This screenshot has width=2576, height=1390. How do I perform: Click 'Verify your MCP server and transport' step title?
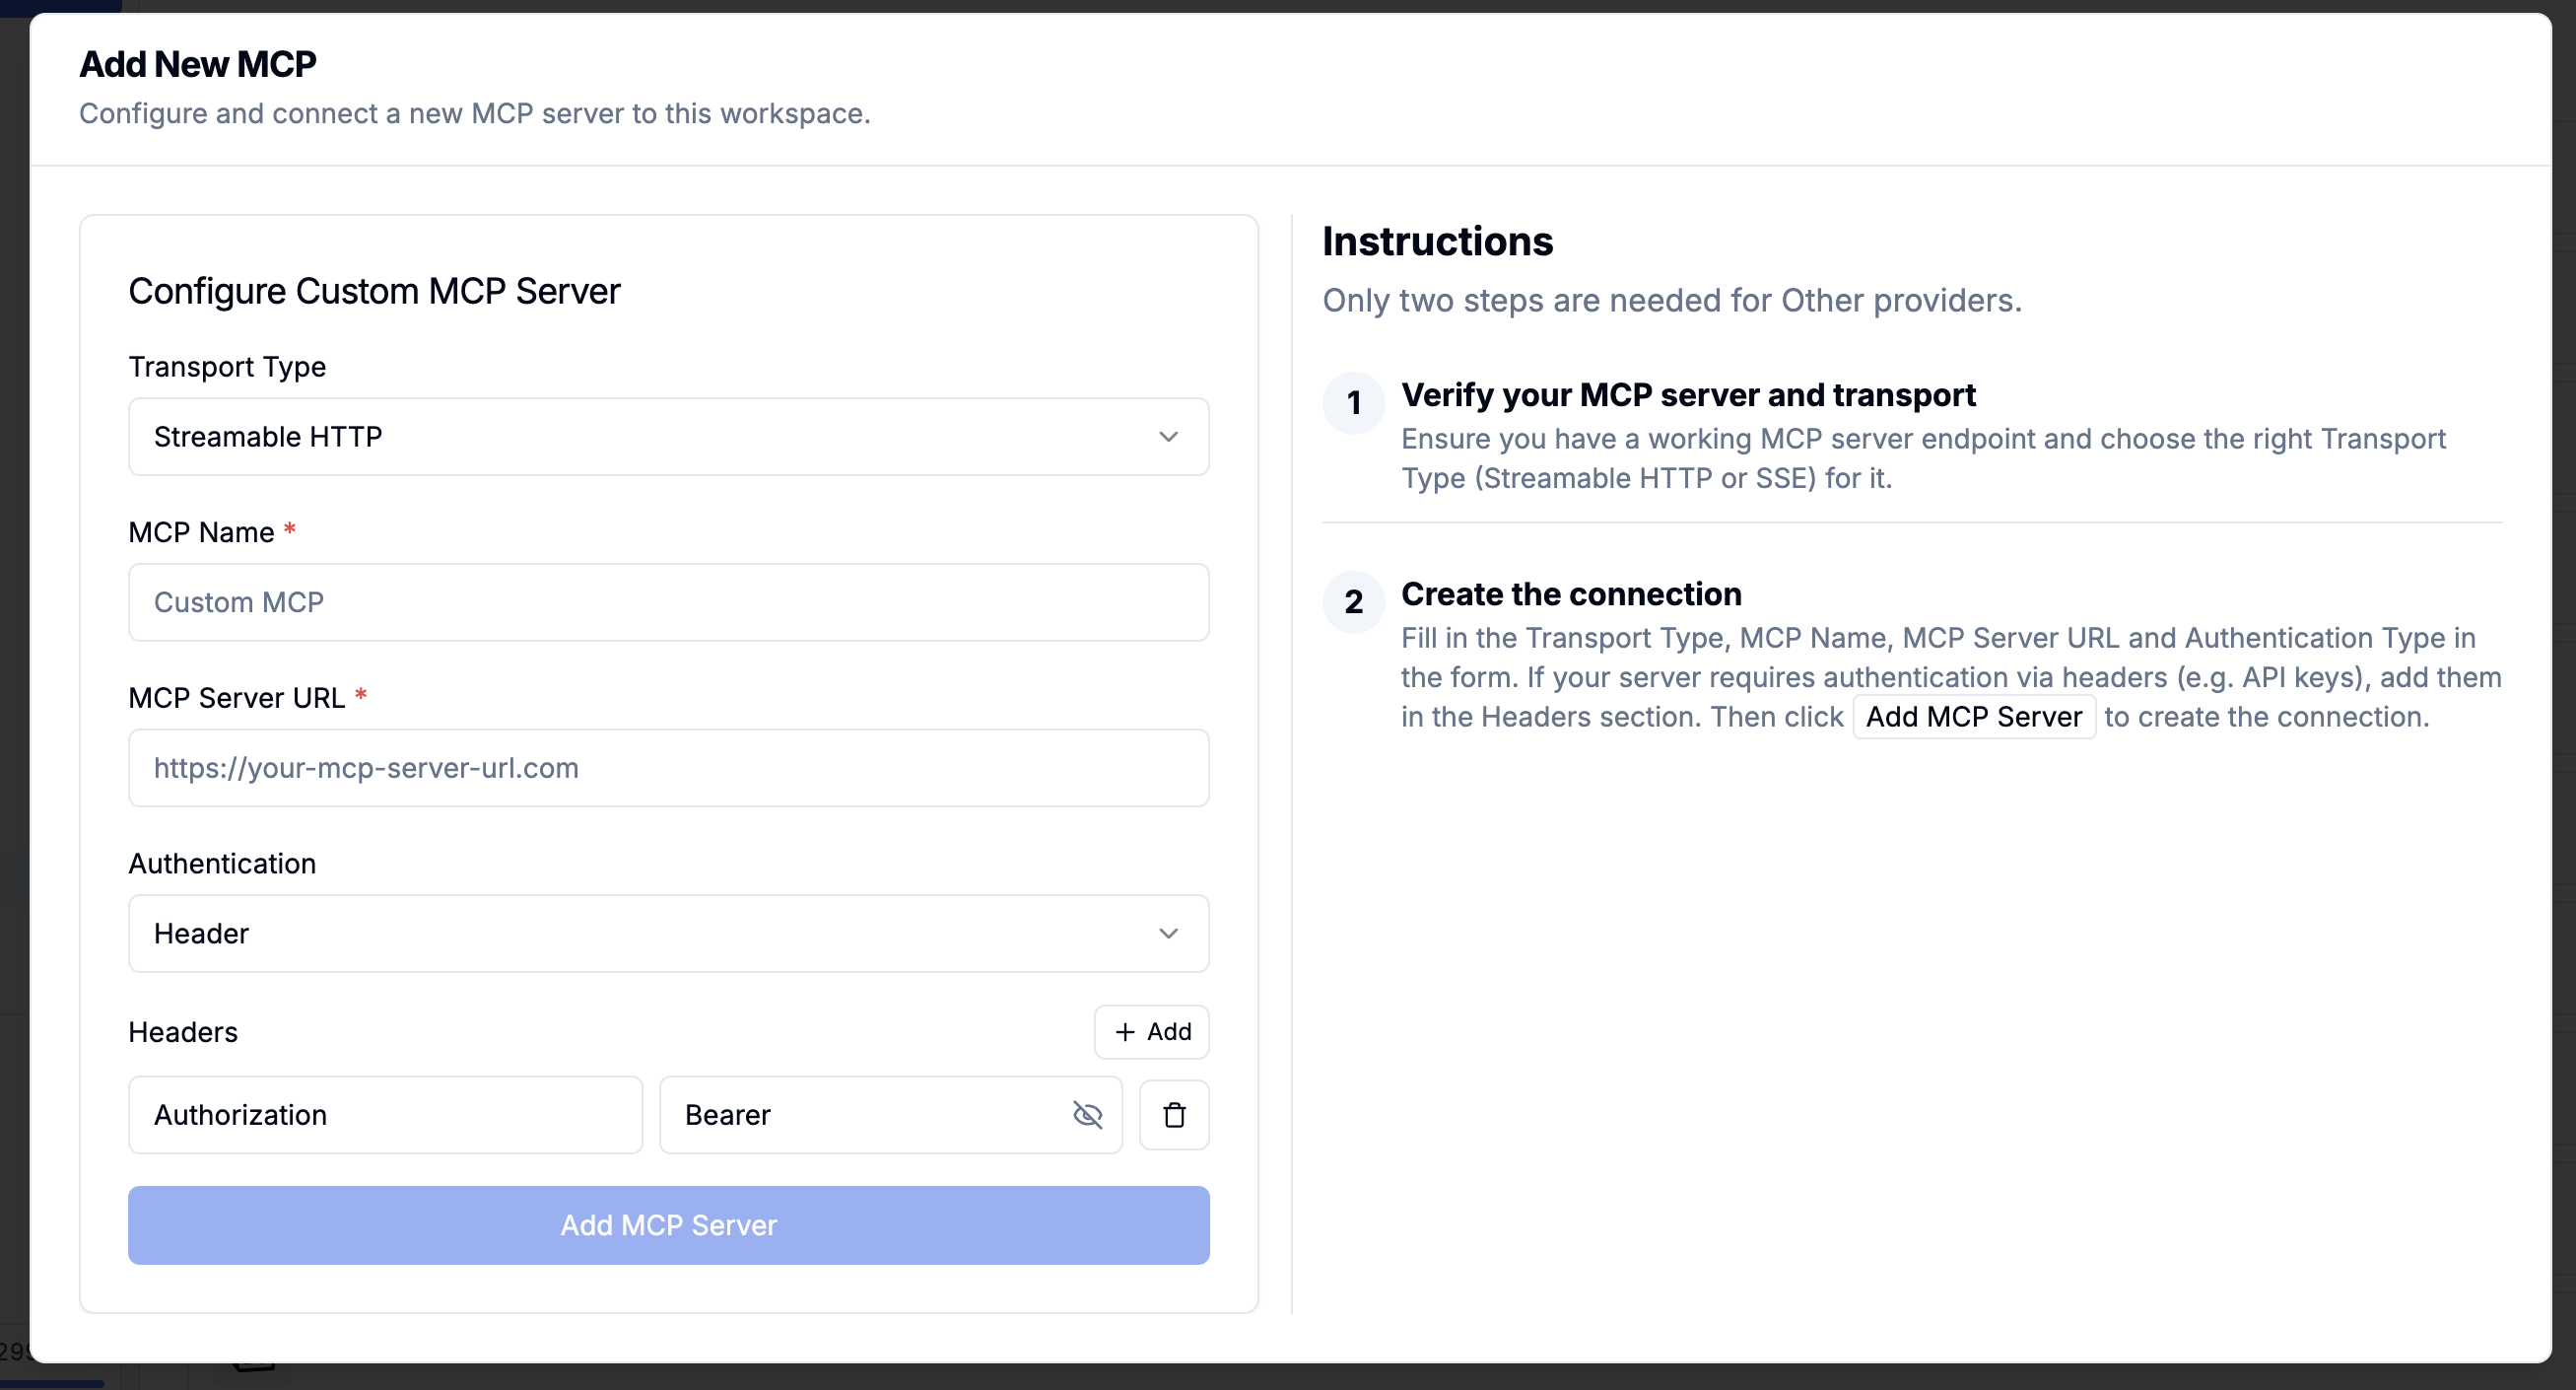(x=1688, y=395)
